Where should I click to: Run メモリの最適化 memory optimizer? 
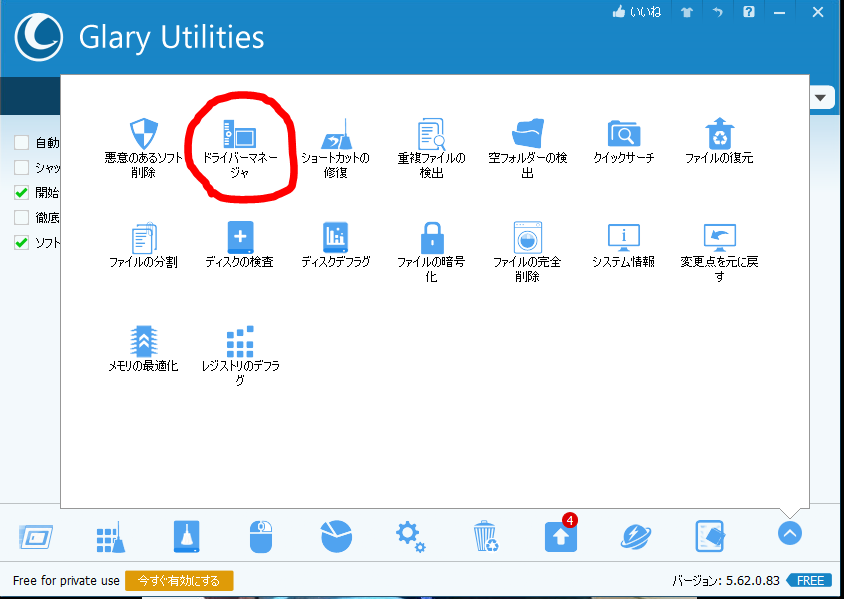(144, 349)
